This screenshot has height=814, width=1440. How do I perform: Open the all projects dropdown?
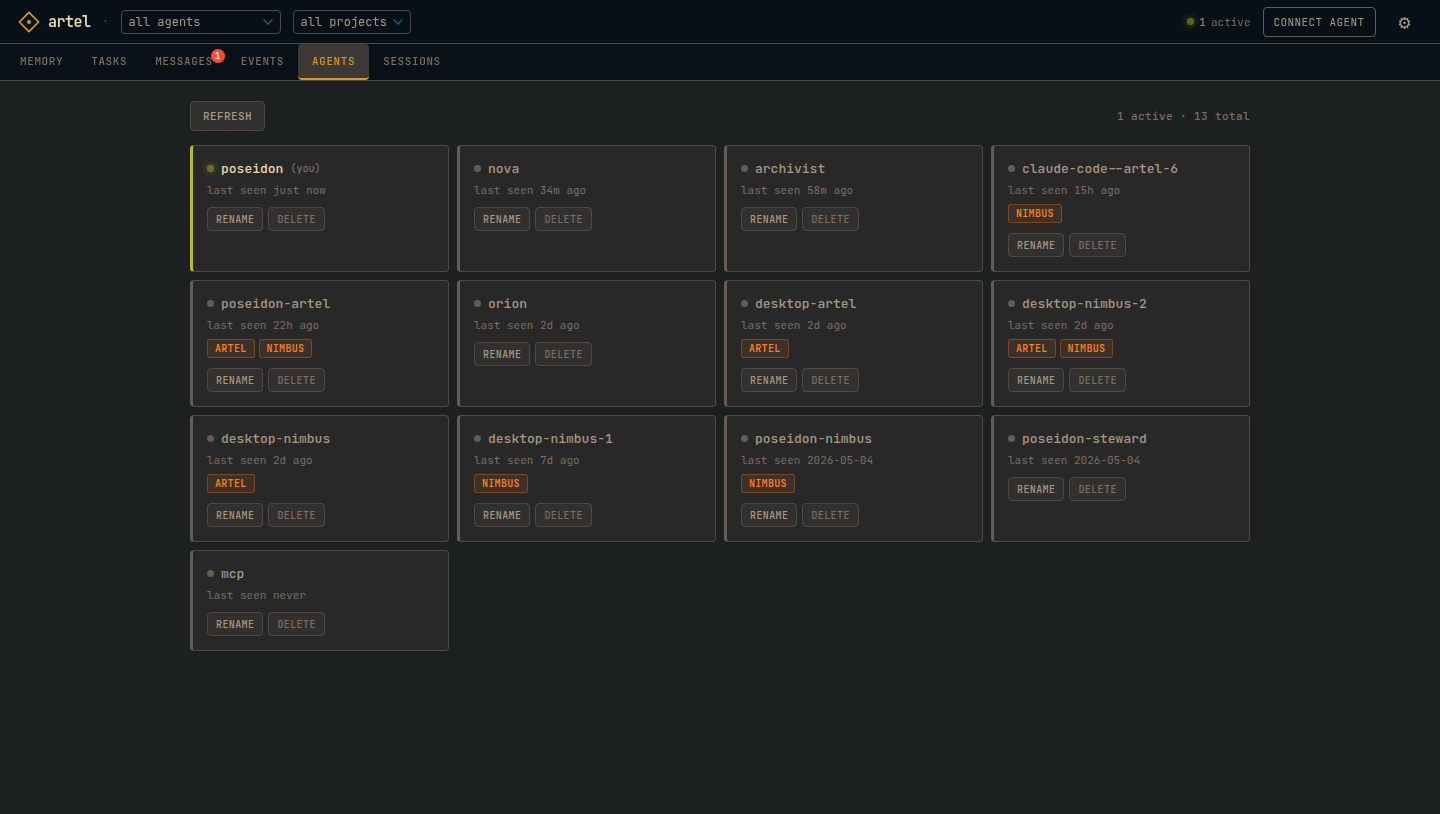pos(352,22)
